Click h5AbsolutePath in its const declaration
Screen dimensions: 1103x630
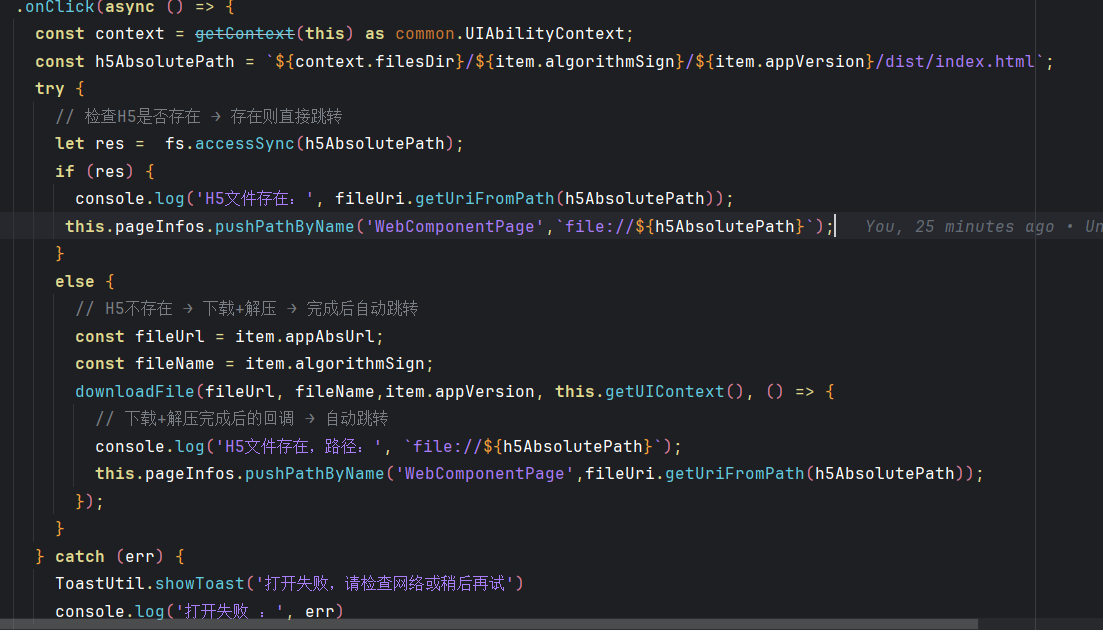(x=165, y=62)
